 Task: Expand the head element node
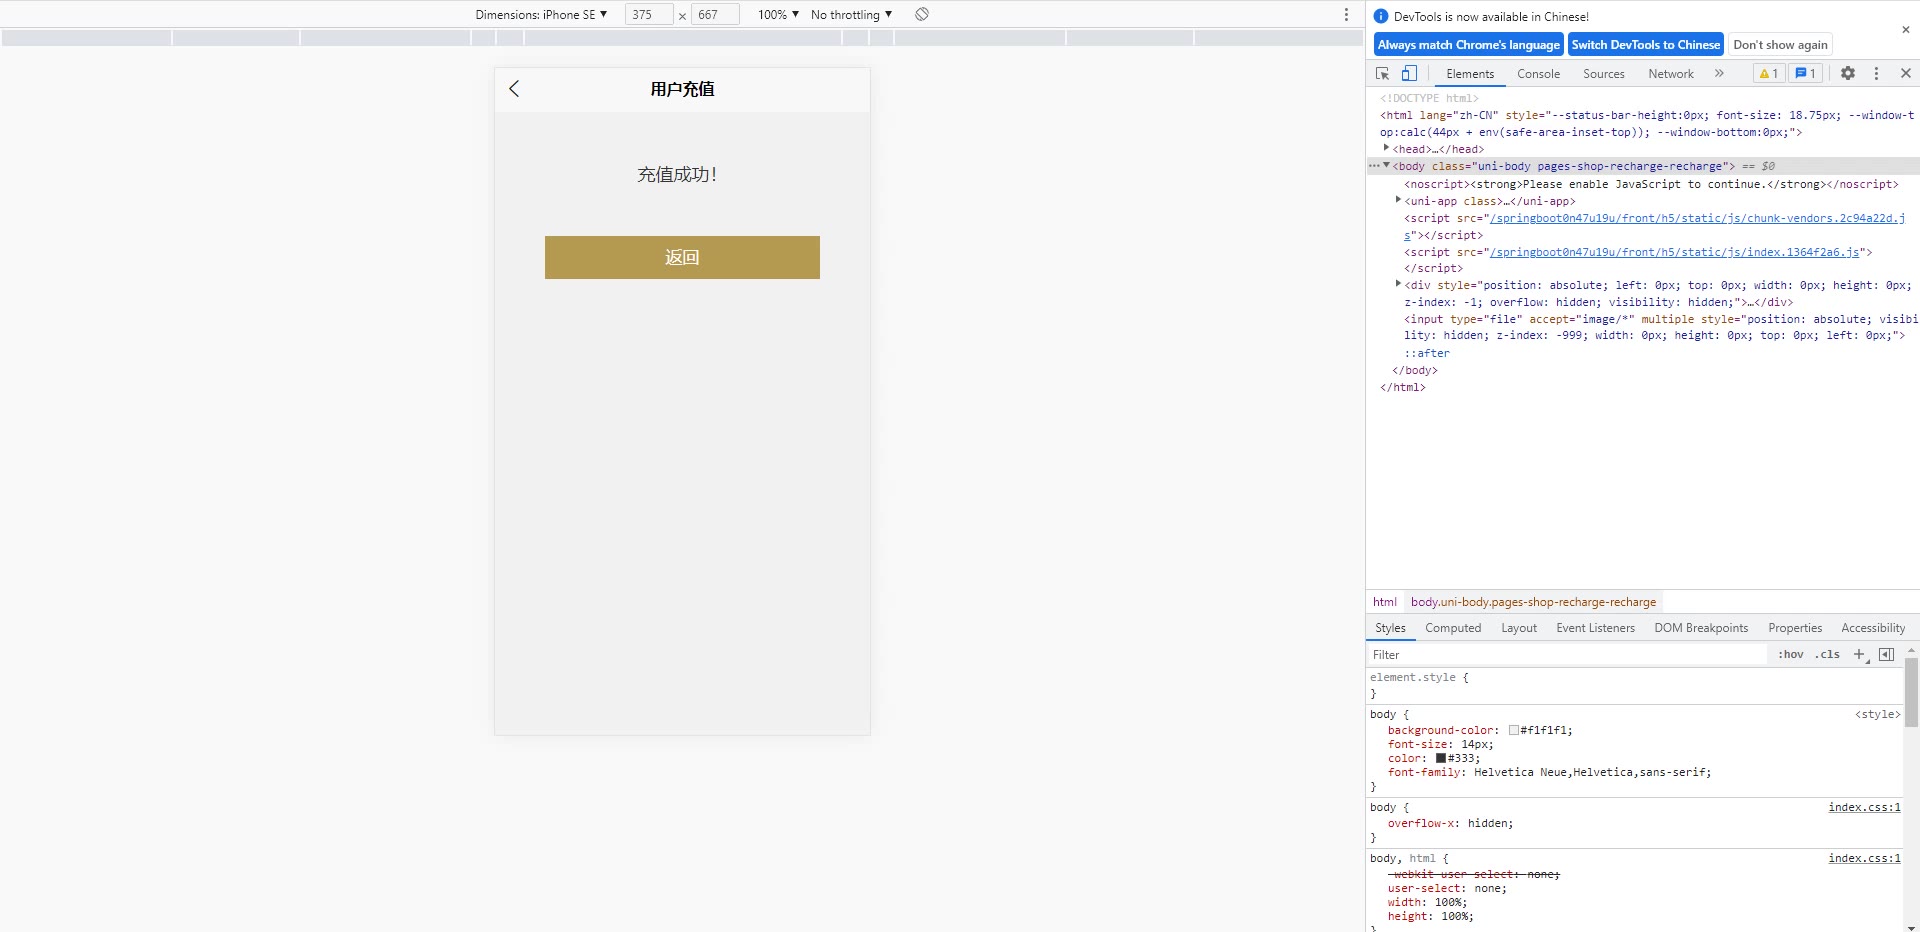(1387, 149)
